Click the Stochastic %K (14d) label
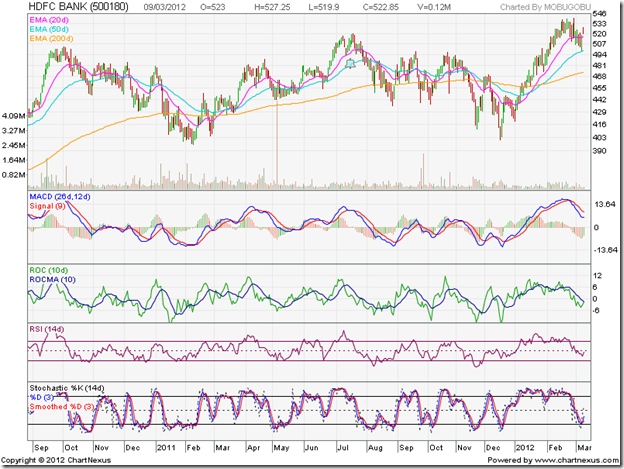Viewport: 624px width, 469px height. coord(67,388)
